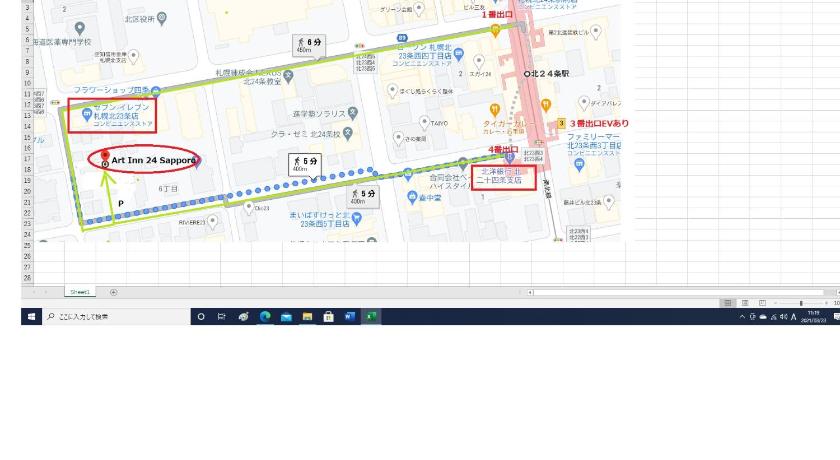The height and width of the screenshot is (460, 840).
Task: Open Microsoft Store from taskbar
Action: point(328,316)
